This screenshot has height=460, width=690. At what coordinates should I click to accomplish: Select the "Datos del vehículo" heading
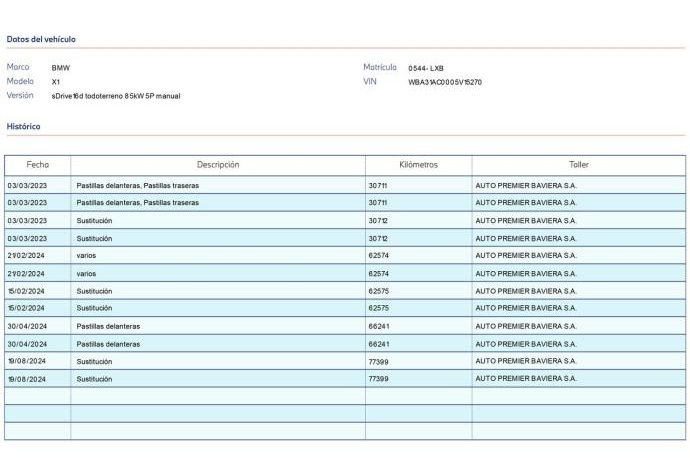pos(41,39)
